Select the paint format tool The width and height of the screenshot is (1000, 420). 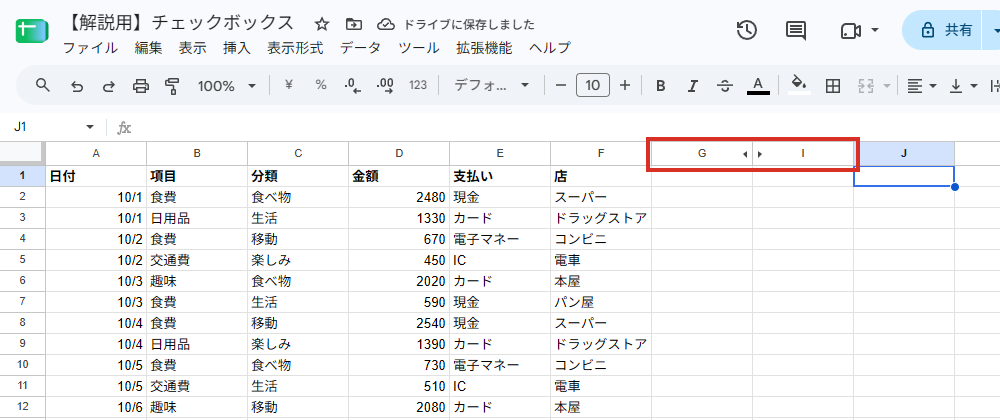(172, 85)
